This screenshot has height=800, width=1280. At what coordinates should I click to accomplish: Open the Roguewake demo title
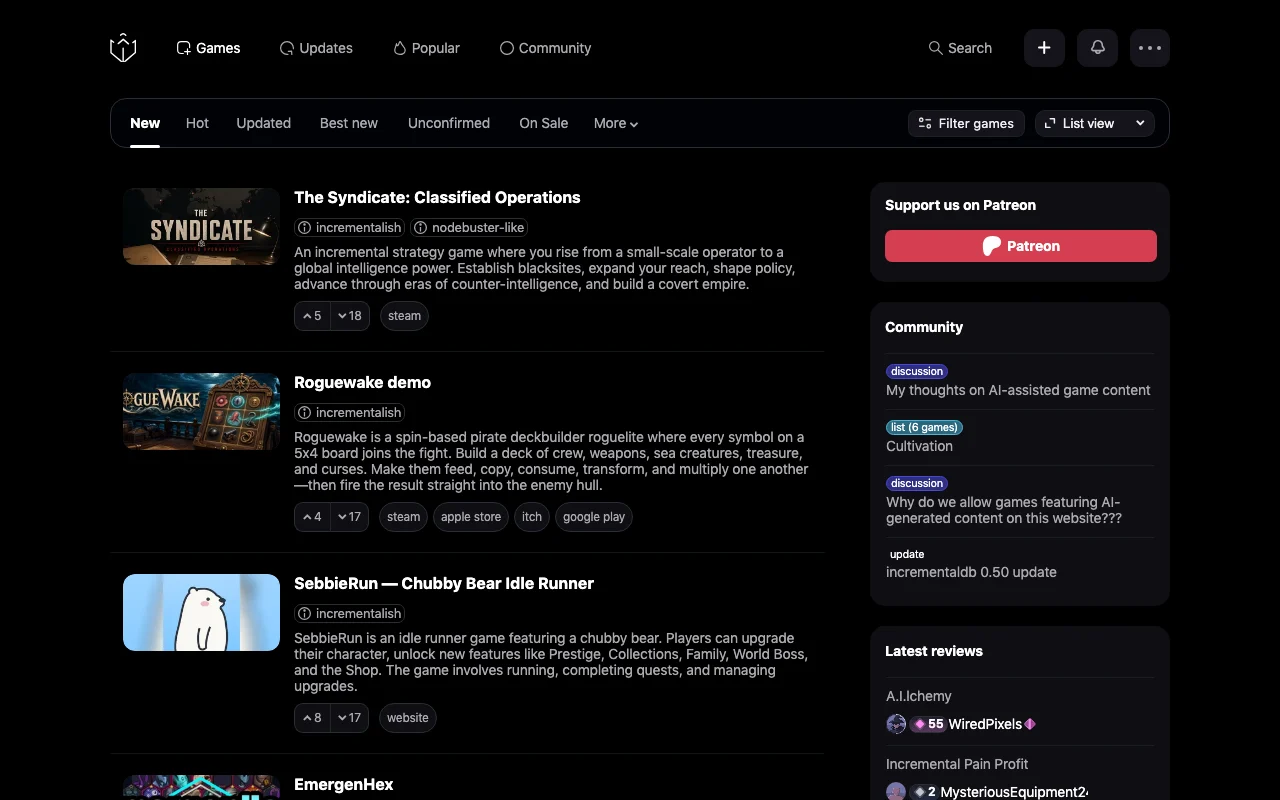point(362,382)
